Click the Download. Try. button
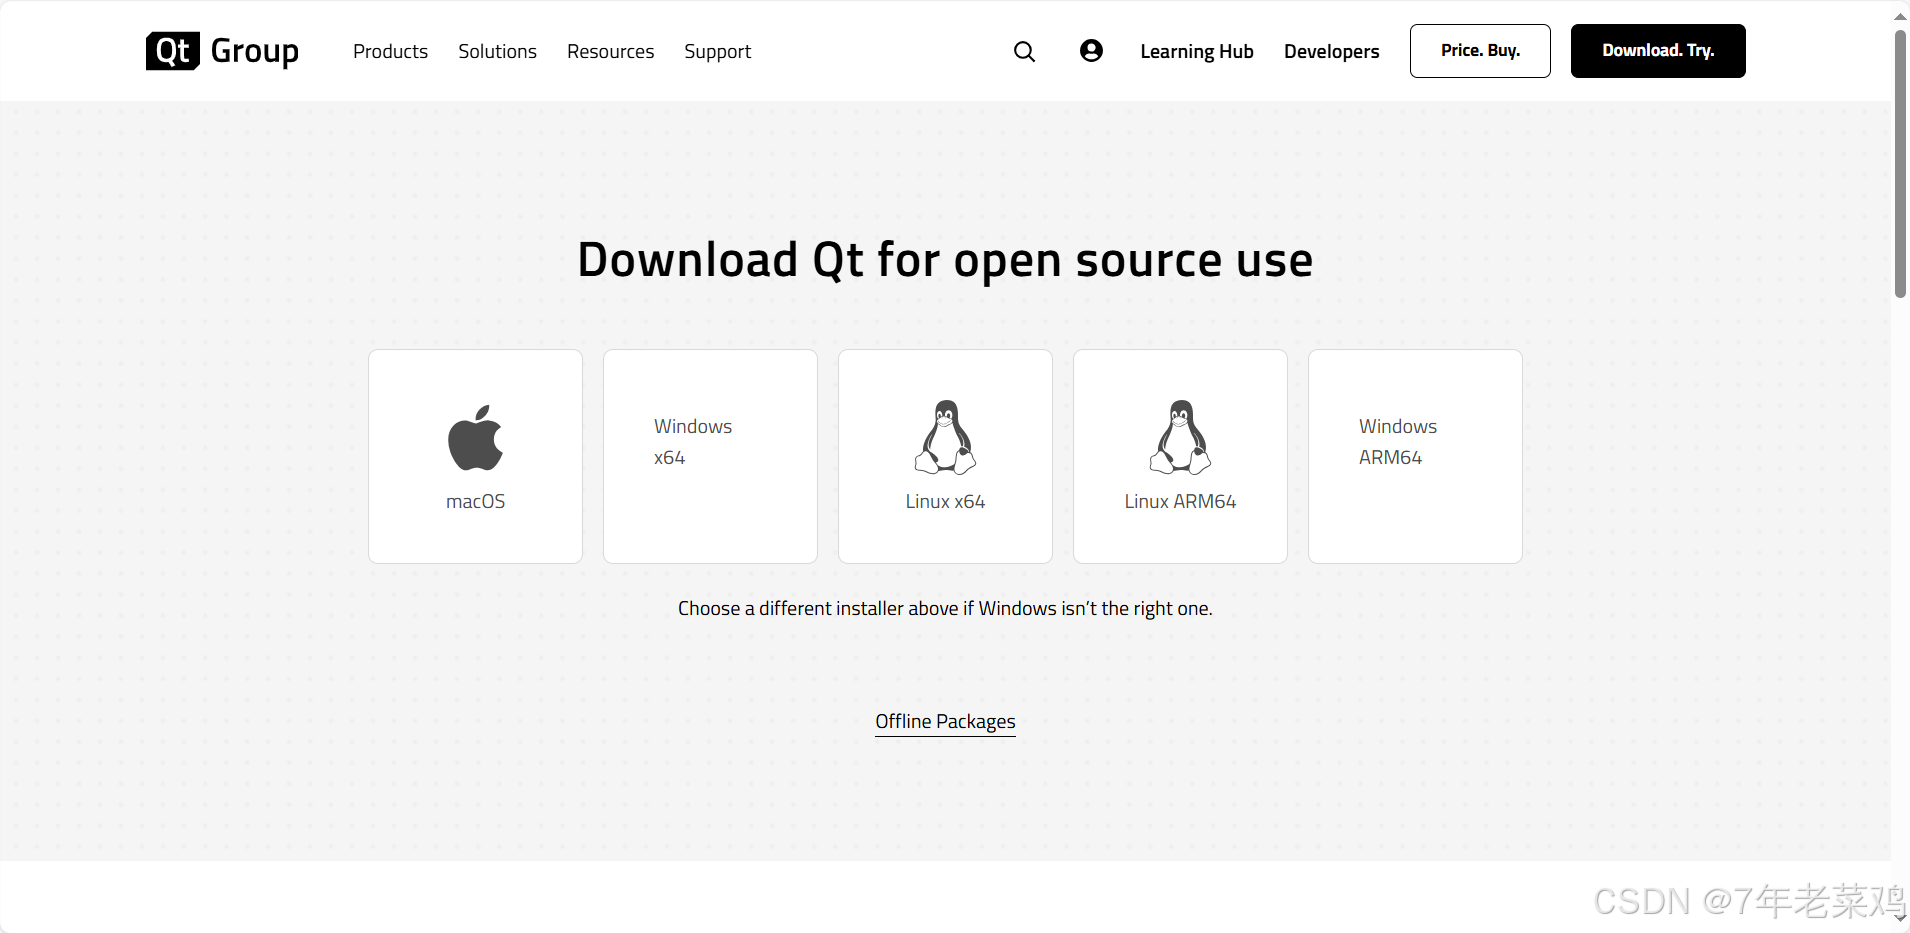This screenshot has height=933, width=1910. [x=1658, y=51]
